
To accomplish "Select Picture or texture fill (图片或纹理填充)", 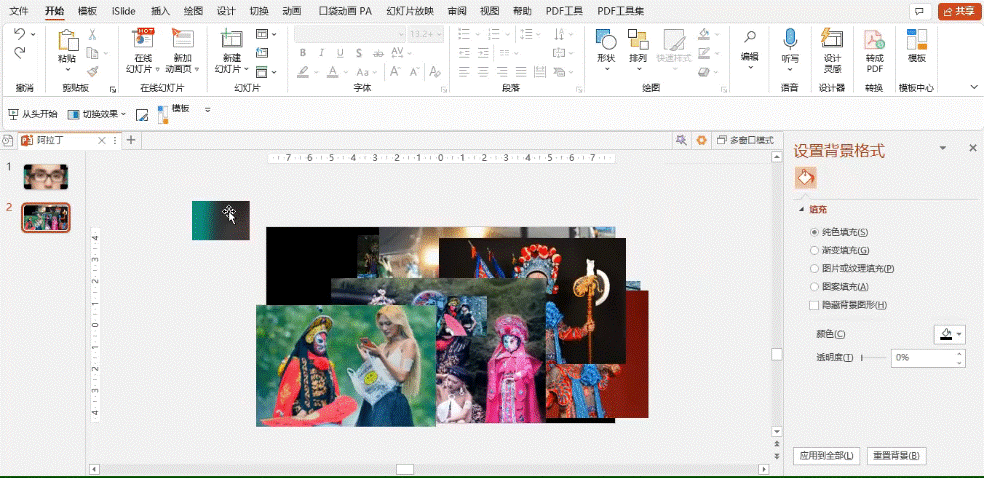I will [814, 268].
